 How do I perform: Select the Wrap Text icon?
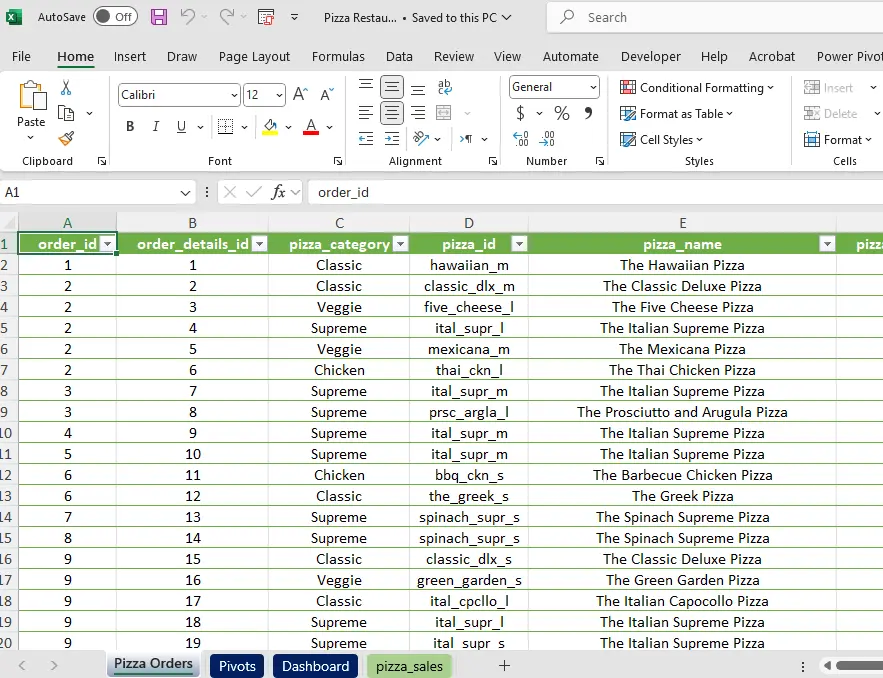(444, 87)
